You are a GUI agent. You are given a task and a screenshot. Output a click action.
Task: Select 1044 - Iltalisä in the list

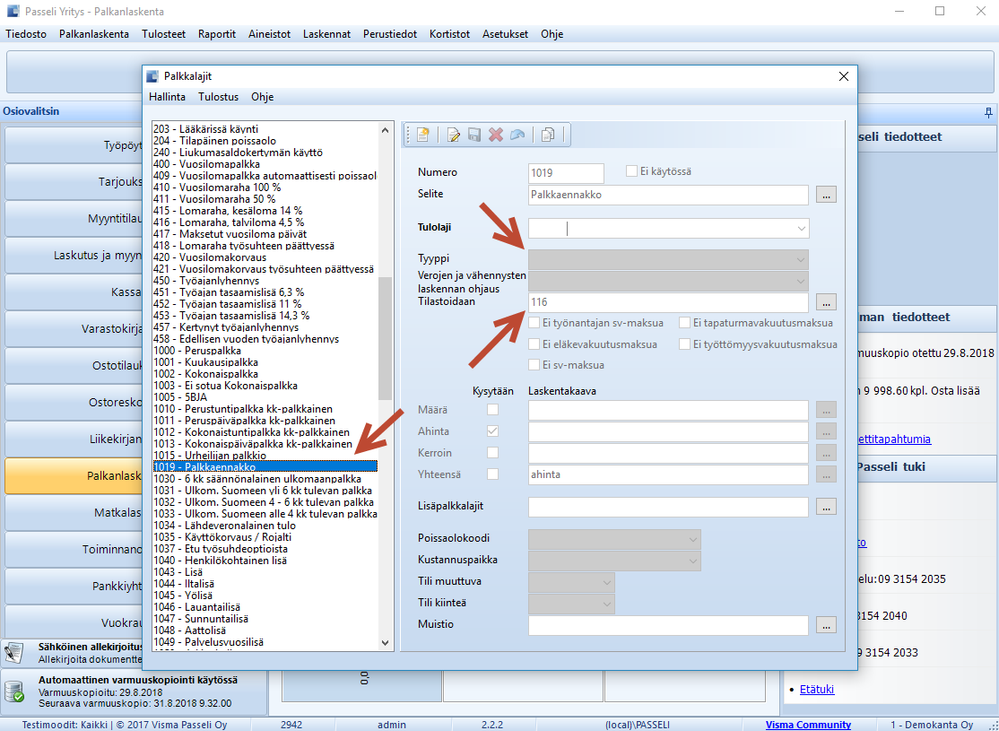click(265, 584)
